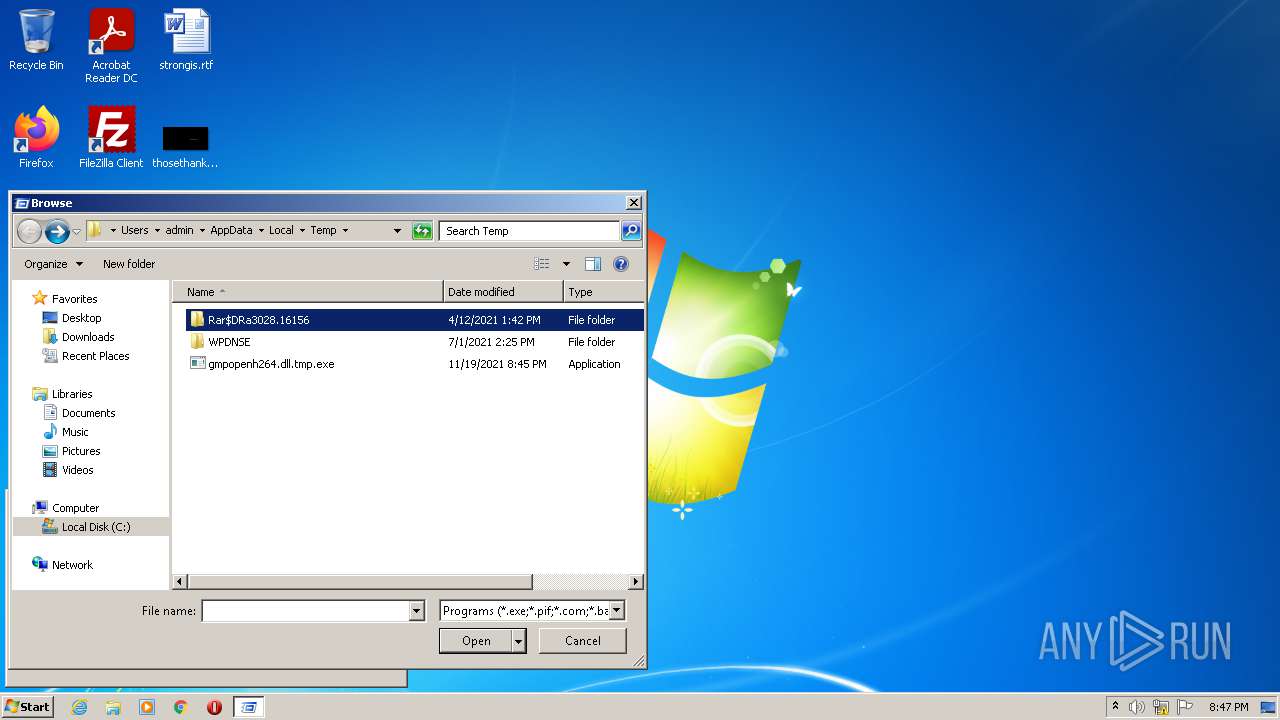Focus the Search Temp field
The image size is (1280, 720).
529,231
